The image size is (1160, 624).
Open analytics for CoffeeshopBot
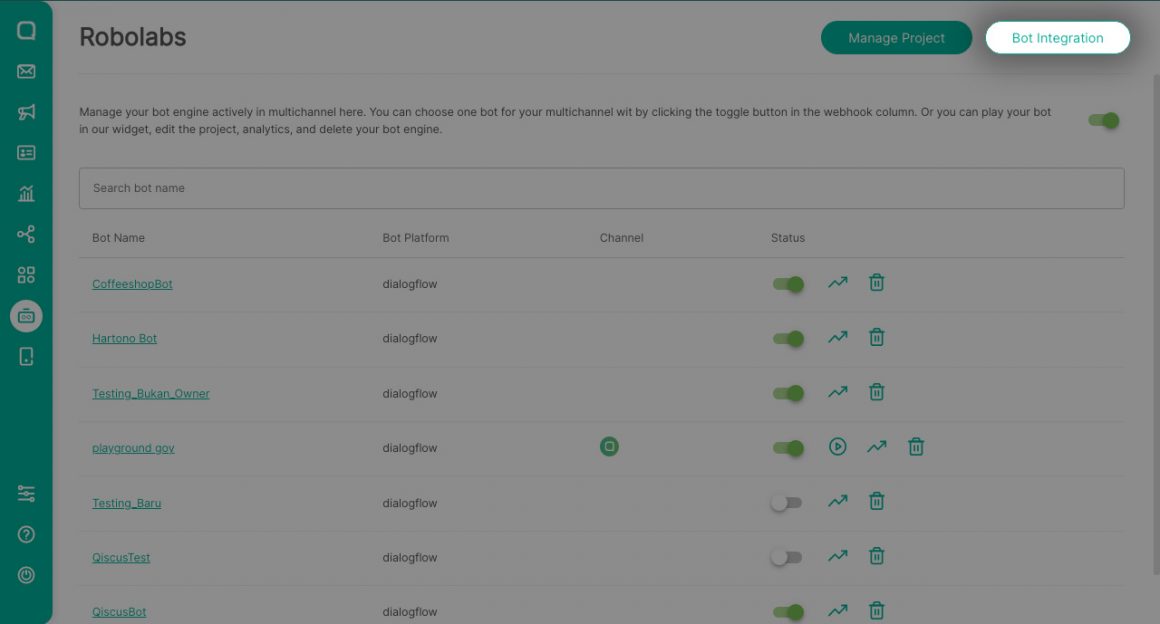pos(837,282)
